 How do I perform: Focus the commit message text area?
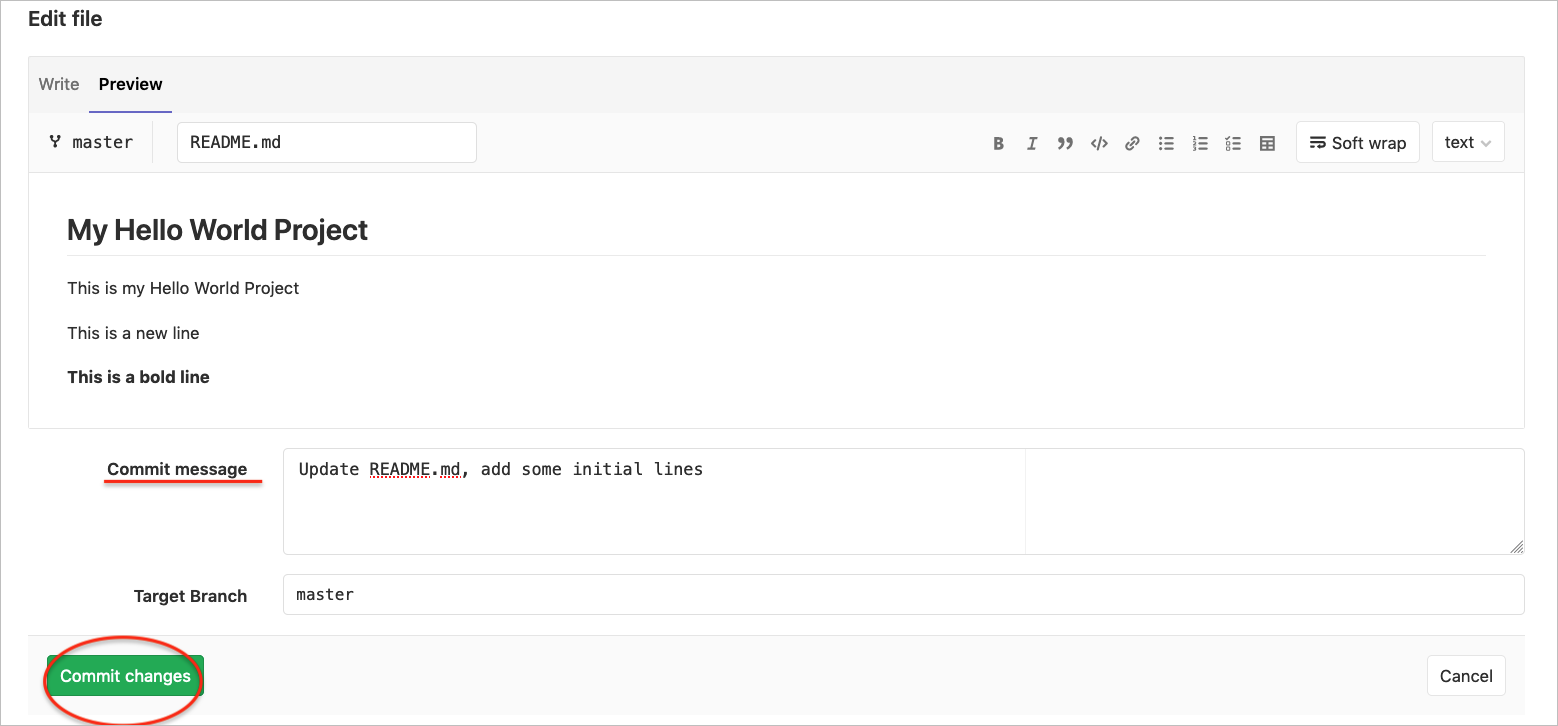point(903,501)
